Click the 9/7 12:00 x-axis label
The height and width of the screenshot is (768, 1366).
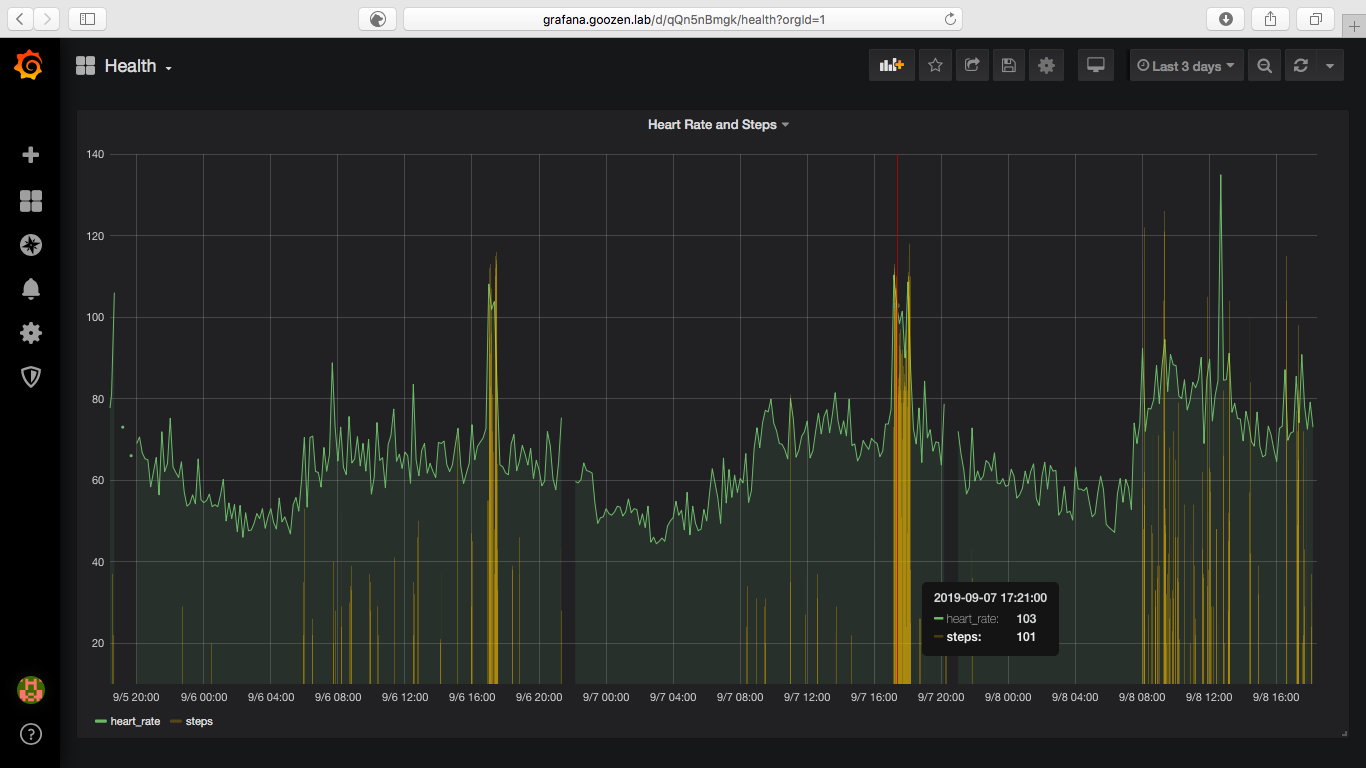tap(807, 697)
